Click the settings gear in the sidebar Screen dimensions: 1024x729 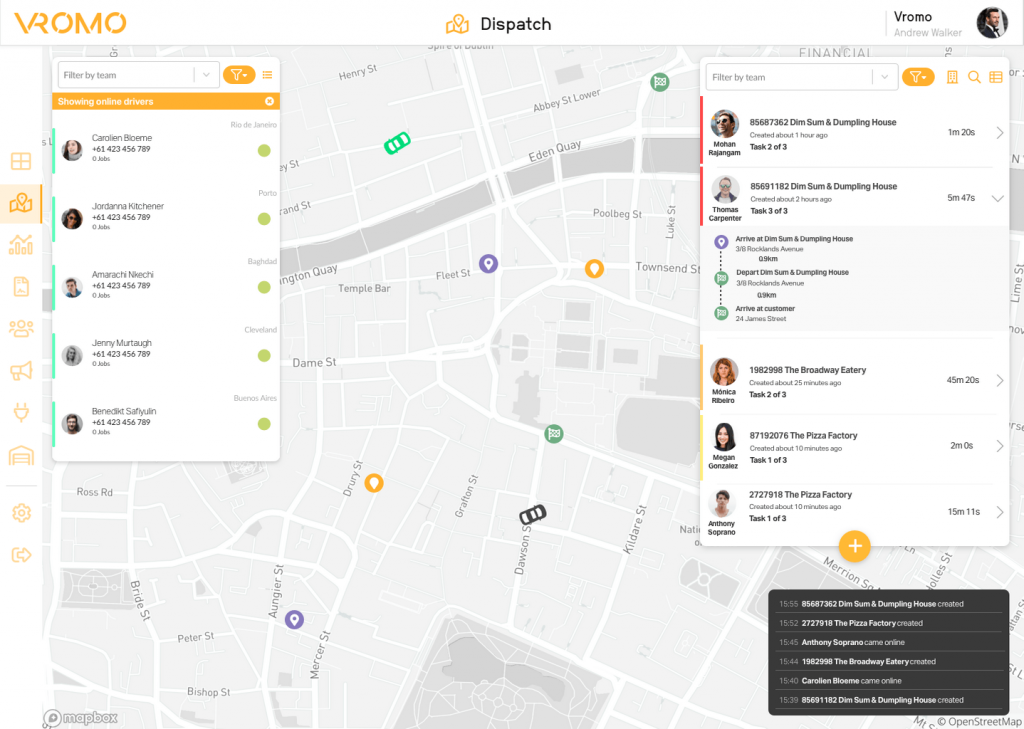20,512
